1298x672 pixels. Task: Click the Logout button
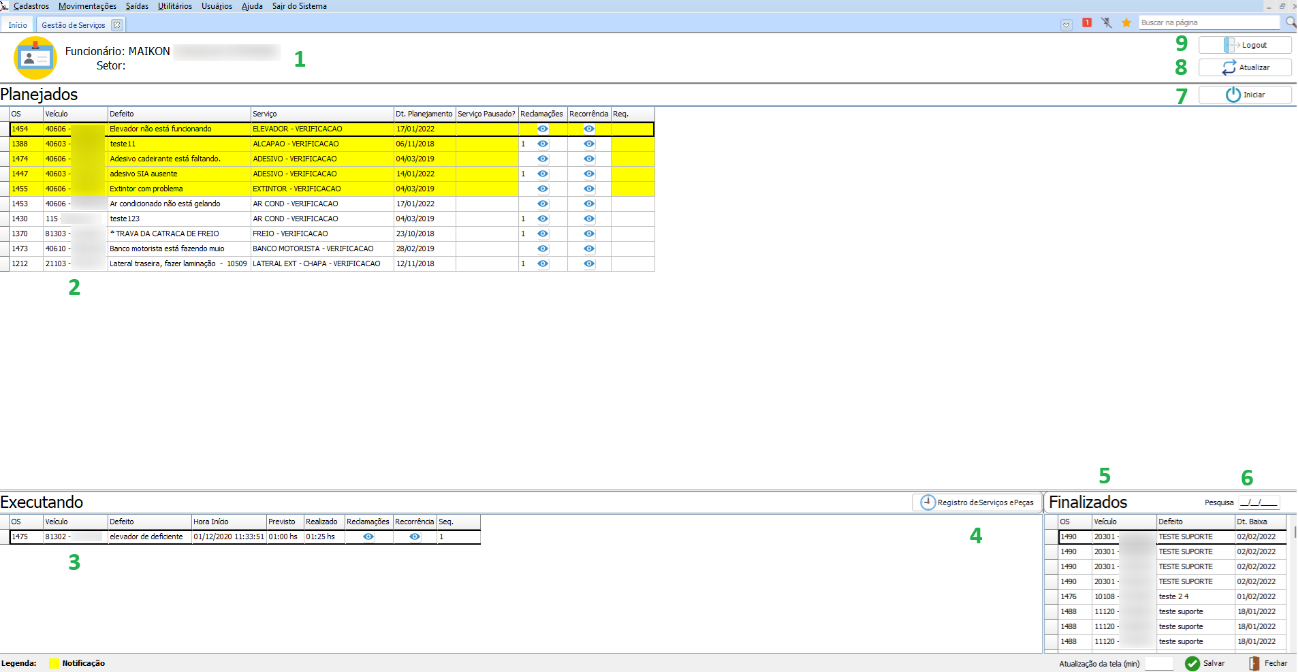[x=1245, y=45]
